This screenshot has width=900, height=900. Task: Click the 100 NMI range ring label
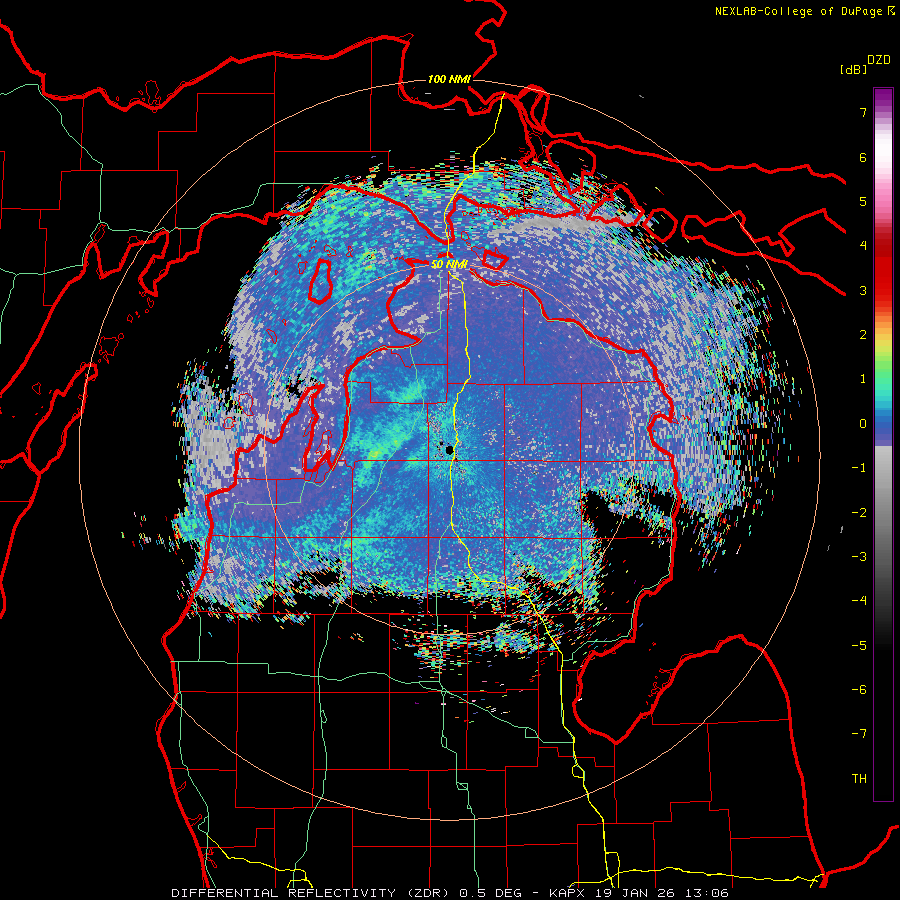coord(449,79)
